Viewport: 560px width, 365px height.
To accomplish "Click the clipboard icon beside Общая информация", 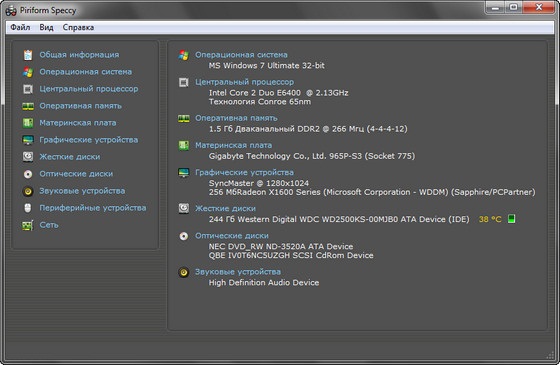I will coord(28,55).
